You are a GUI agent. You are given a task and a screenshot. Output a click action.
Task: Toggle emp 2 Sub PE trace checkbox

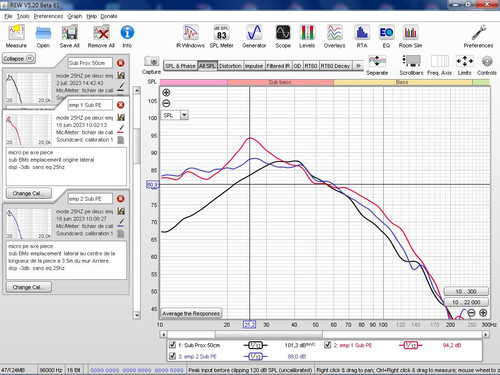point(172,356)
